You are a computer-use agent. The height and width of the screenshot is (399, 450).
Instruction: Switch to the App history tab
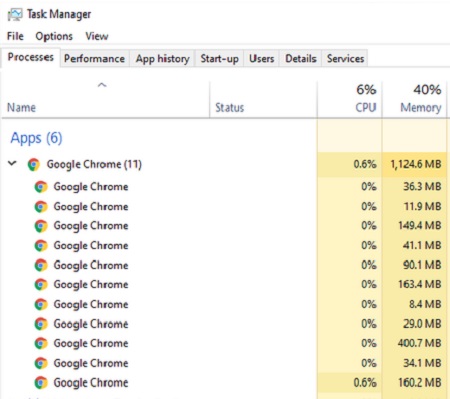tap(162, 59)
